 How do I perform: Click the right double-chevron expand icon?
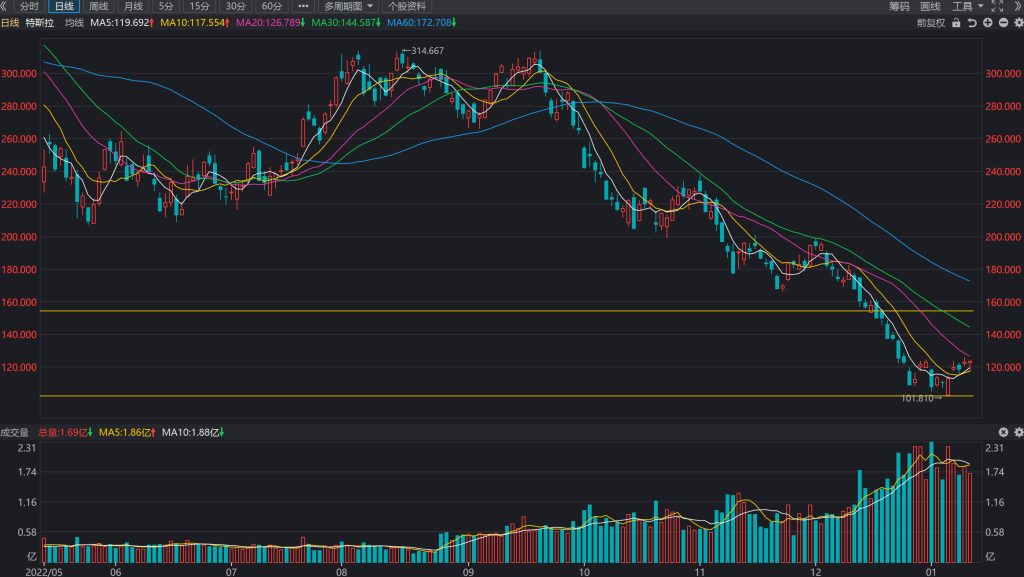[x=1019, y=6]
